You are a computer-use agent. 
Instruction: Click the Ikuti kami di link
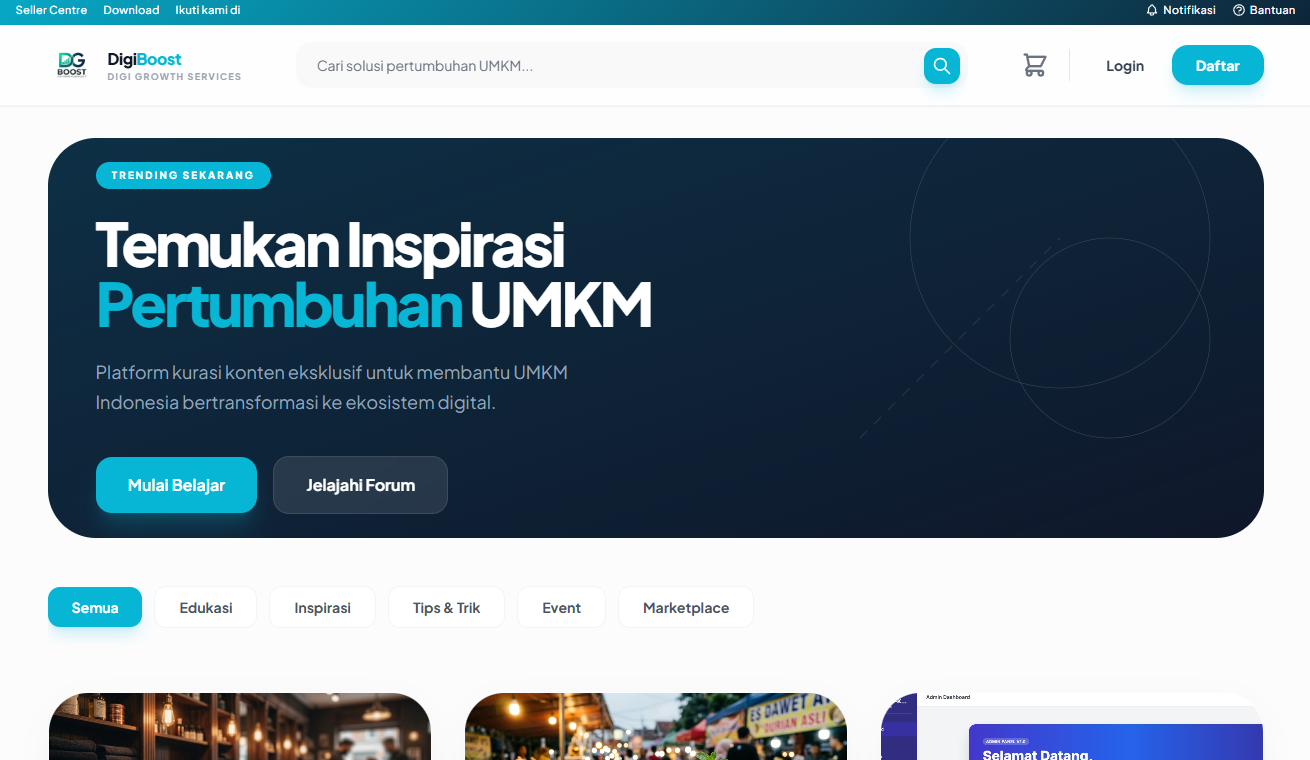[208, 10]
